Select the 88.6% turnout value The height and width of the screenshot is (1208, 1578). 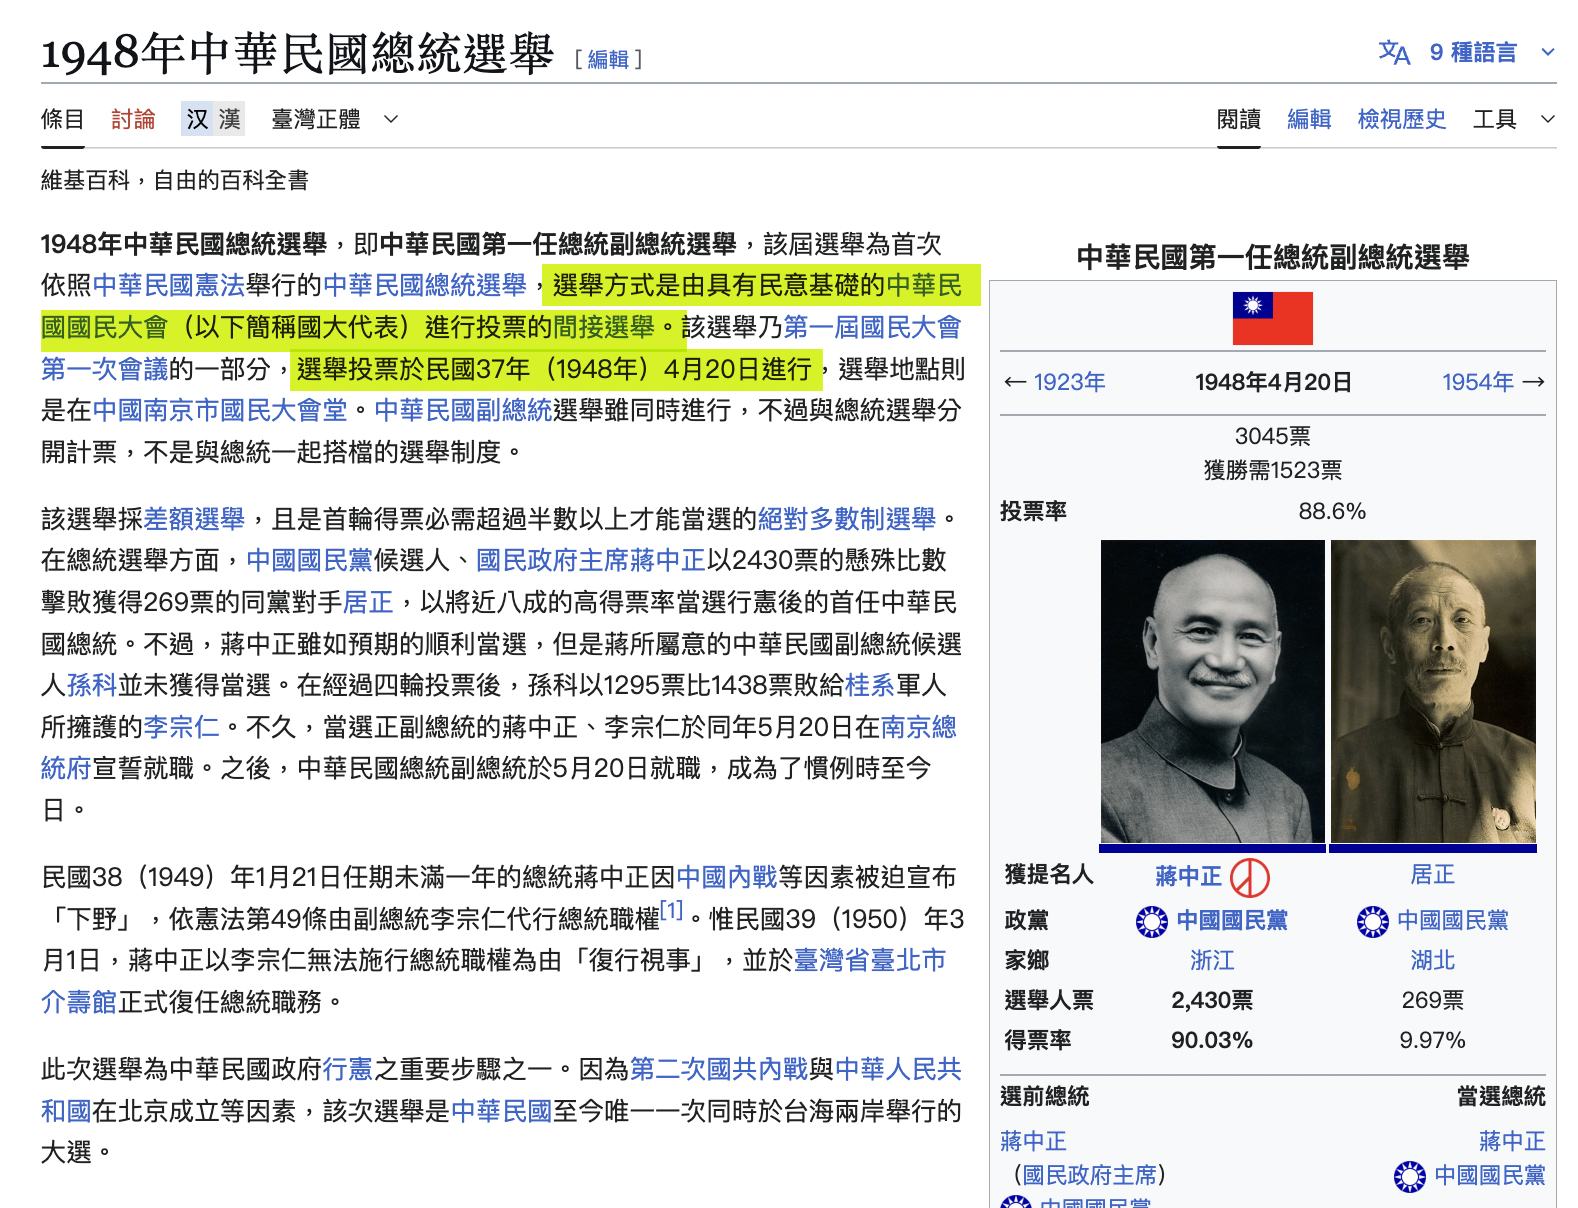pyautogui.click(x=1332, y=511)
